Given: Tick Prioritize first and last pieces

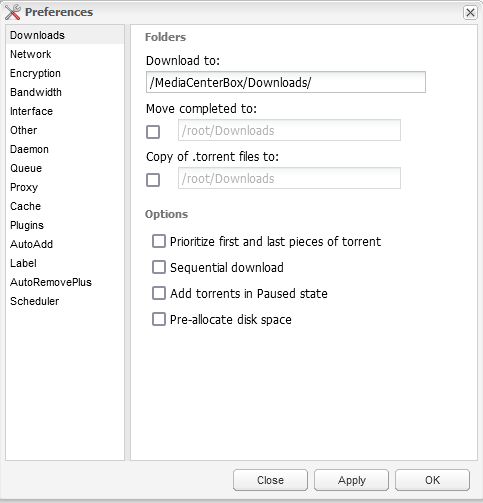Looking at the screenshot, I should [x=159, y=241].
